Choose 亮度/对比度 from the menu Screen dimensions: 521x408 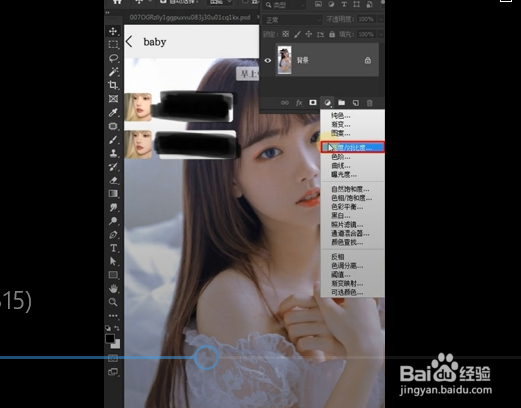353,147
